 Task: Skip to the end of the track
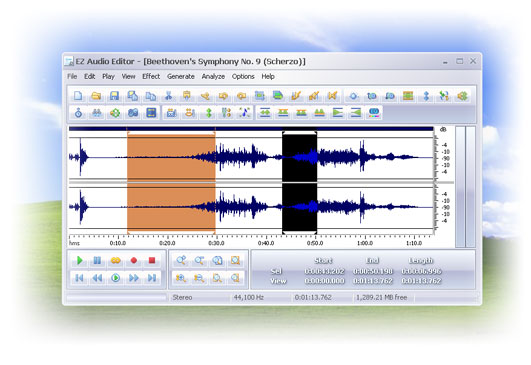pos(152,278)
